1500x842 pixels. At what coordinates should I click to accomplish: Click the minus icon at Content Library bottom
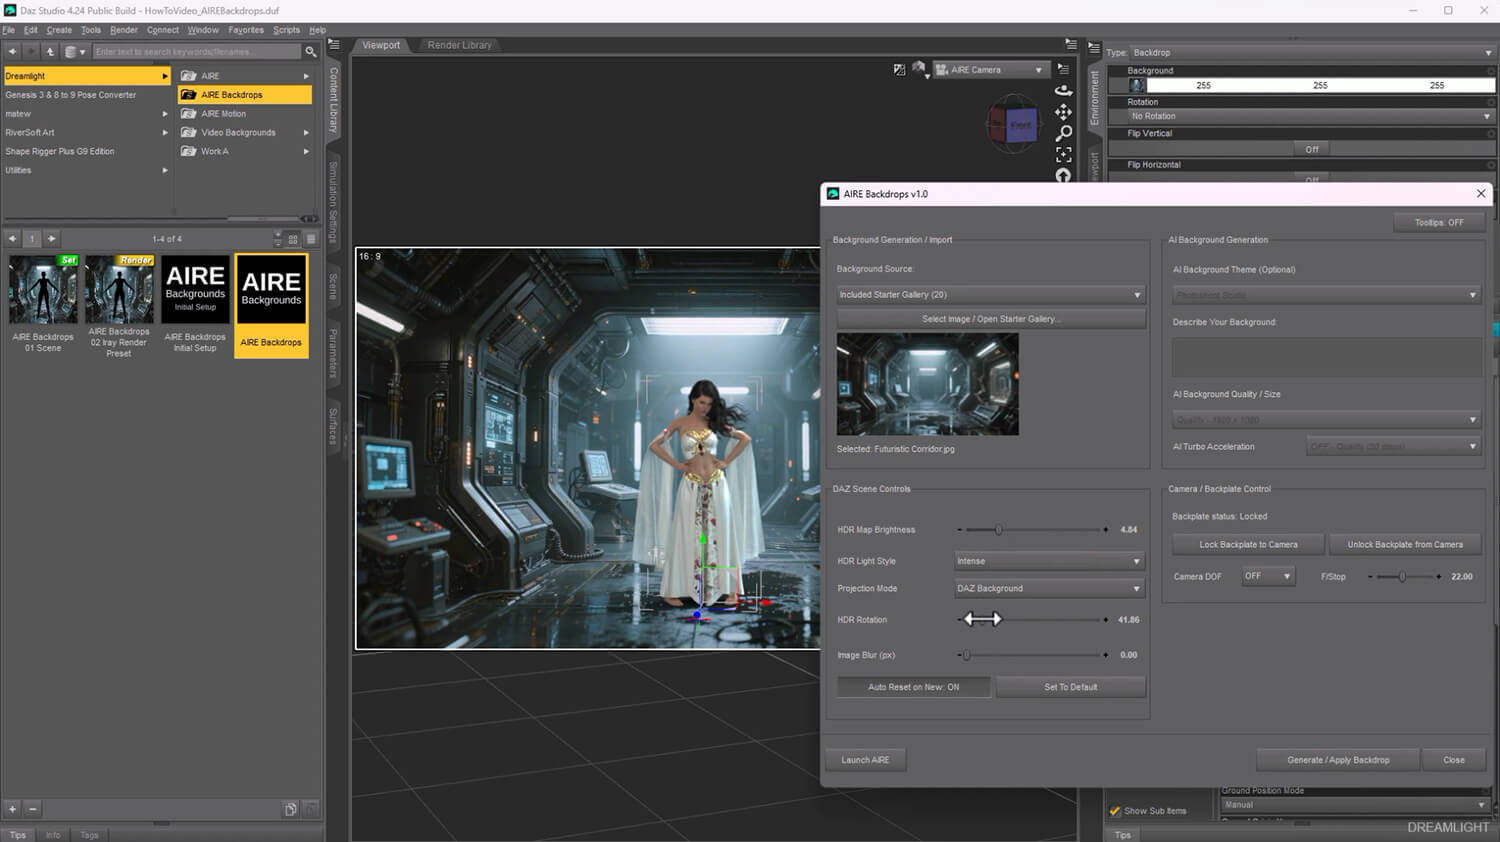tap(32, 809)
